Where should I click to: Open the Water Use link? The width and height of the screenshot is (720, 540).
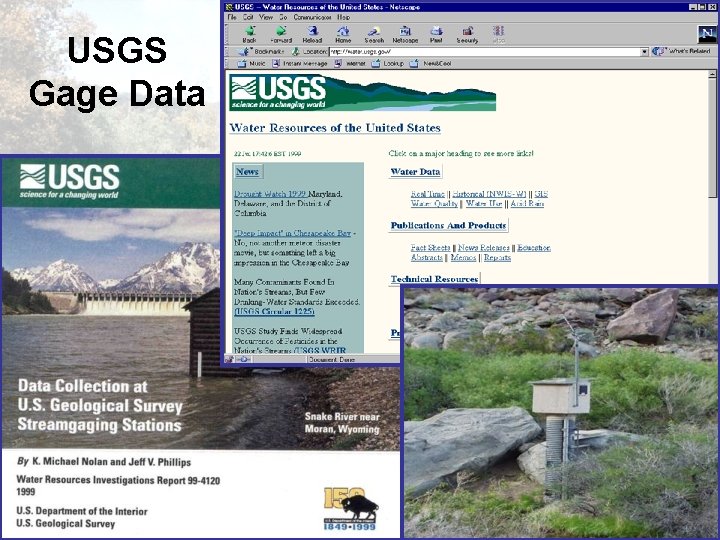tap(484, 203)
